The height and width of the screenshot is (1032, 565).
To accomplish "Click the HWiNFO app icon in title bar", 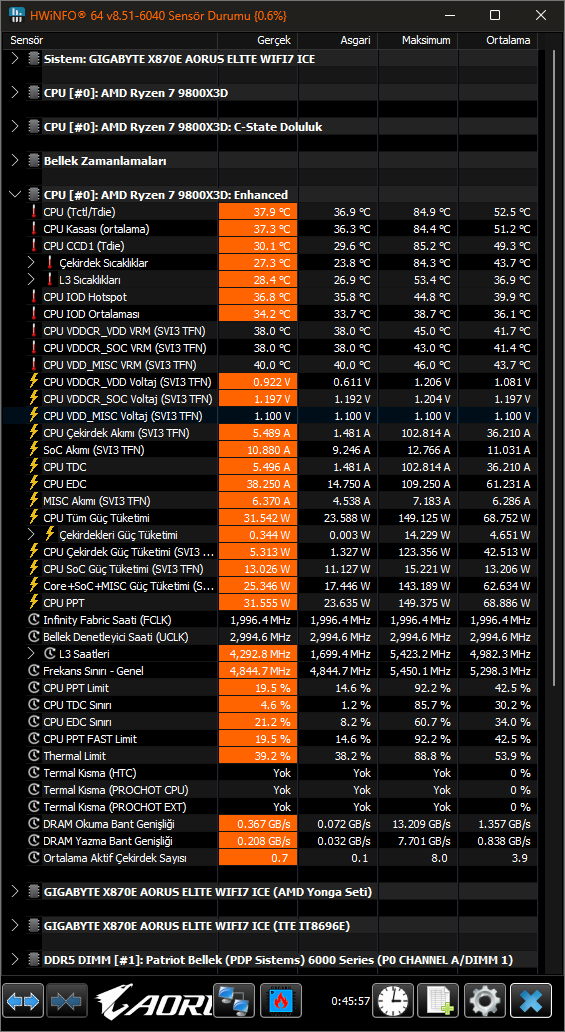I will coord(16,15).
